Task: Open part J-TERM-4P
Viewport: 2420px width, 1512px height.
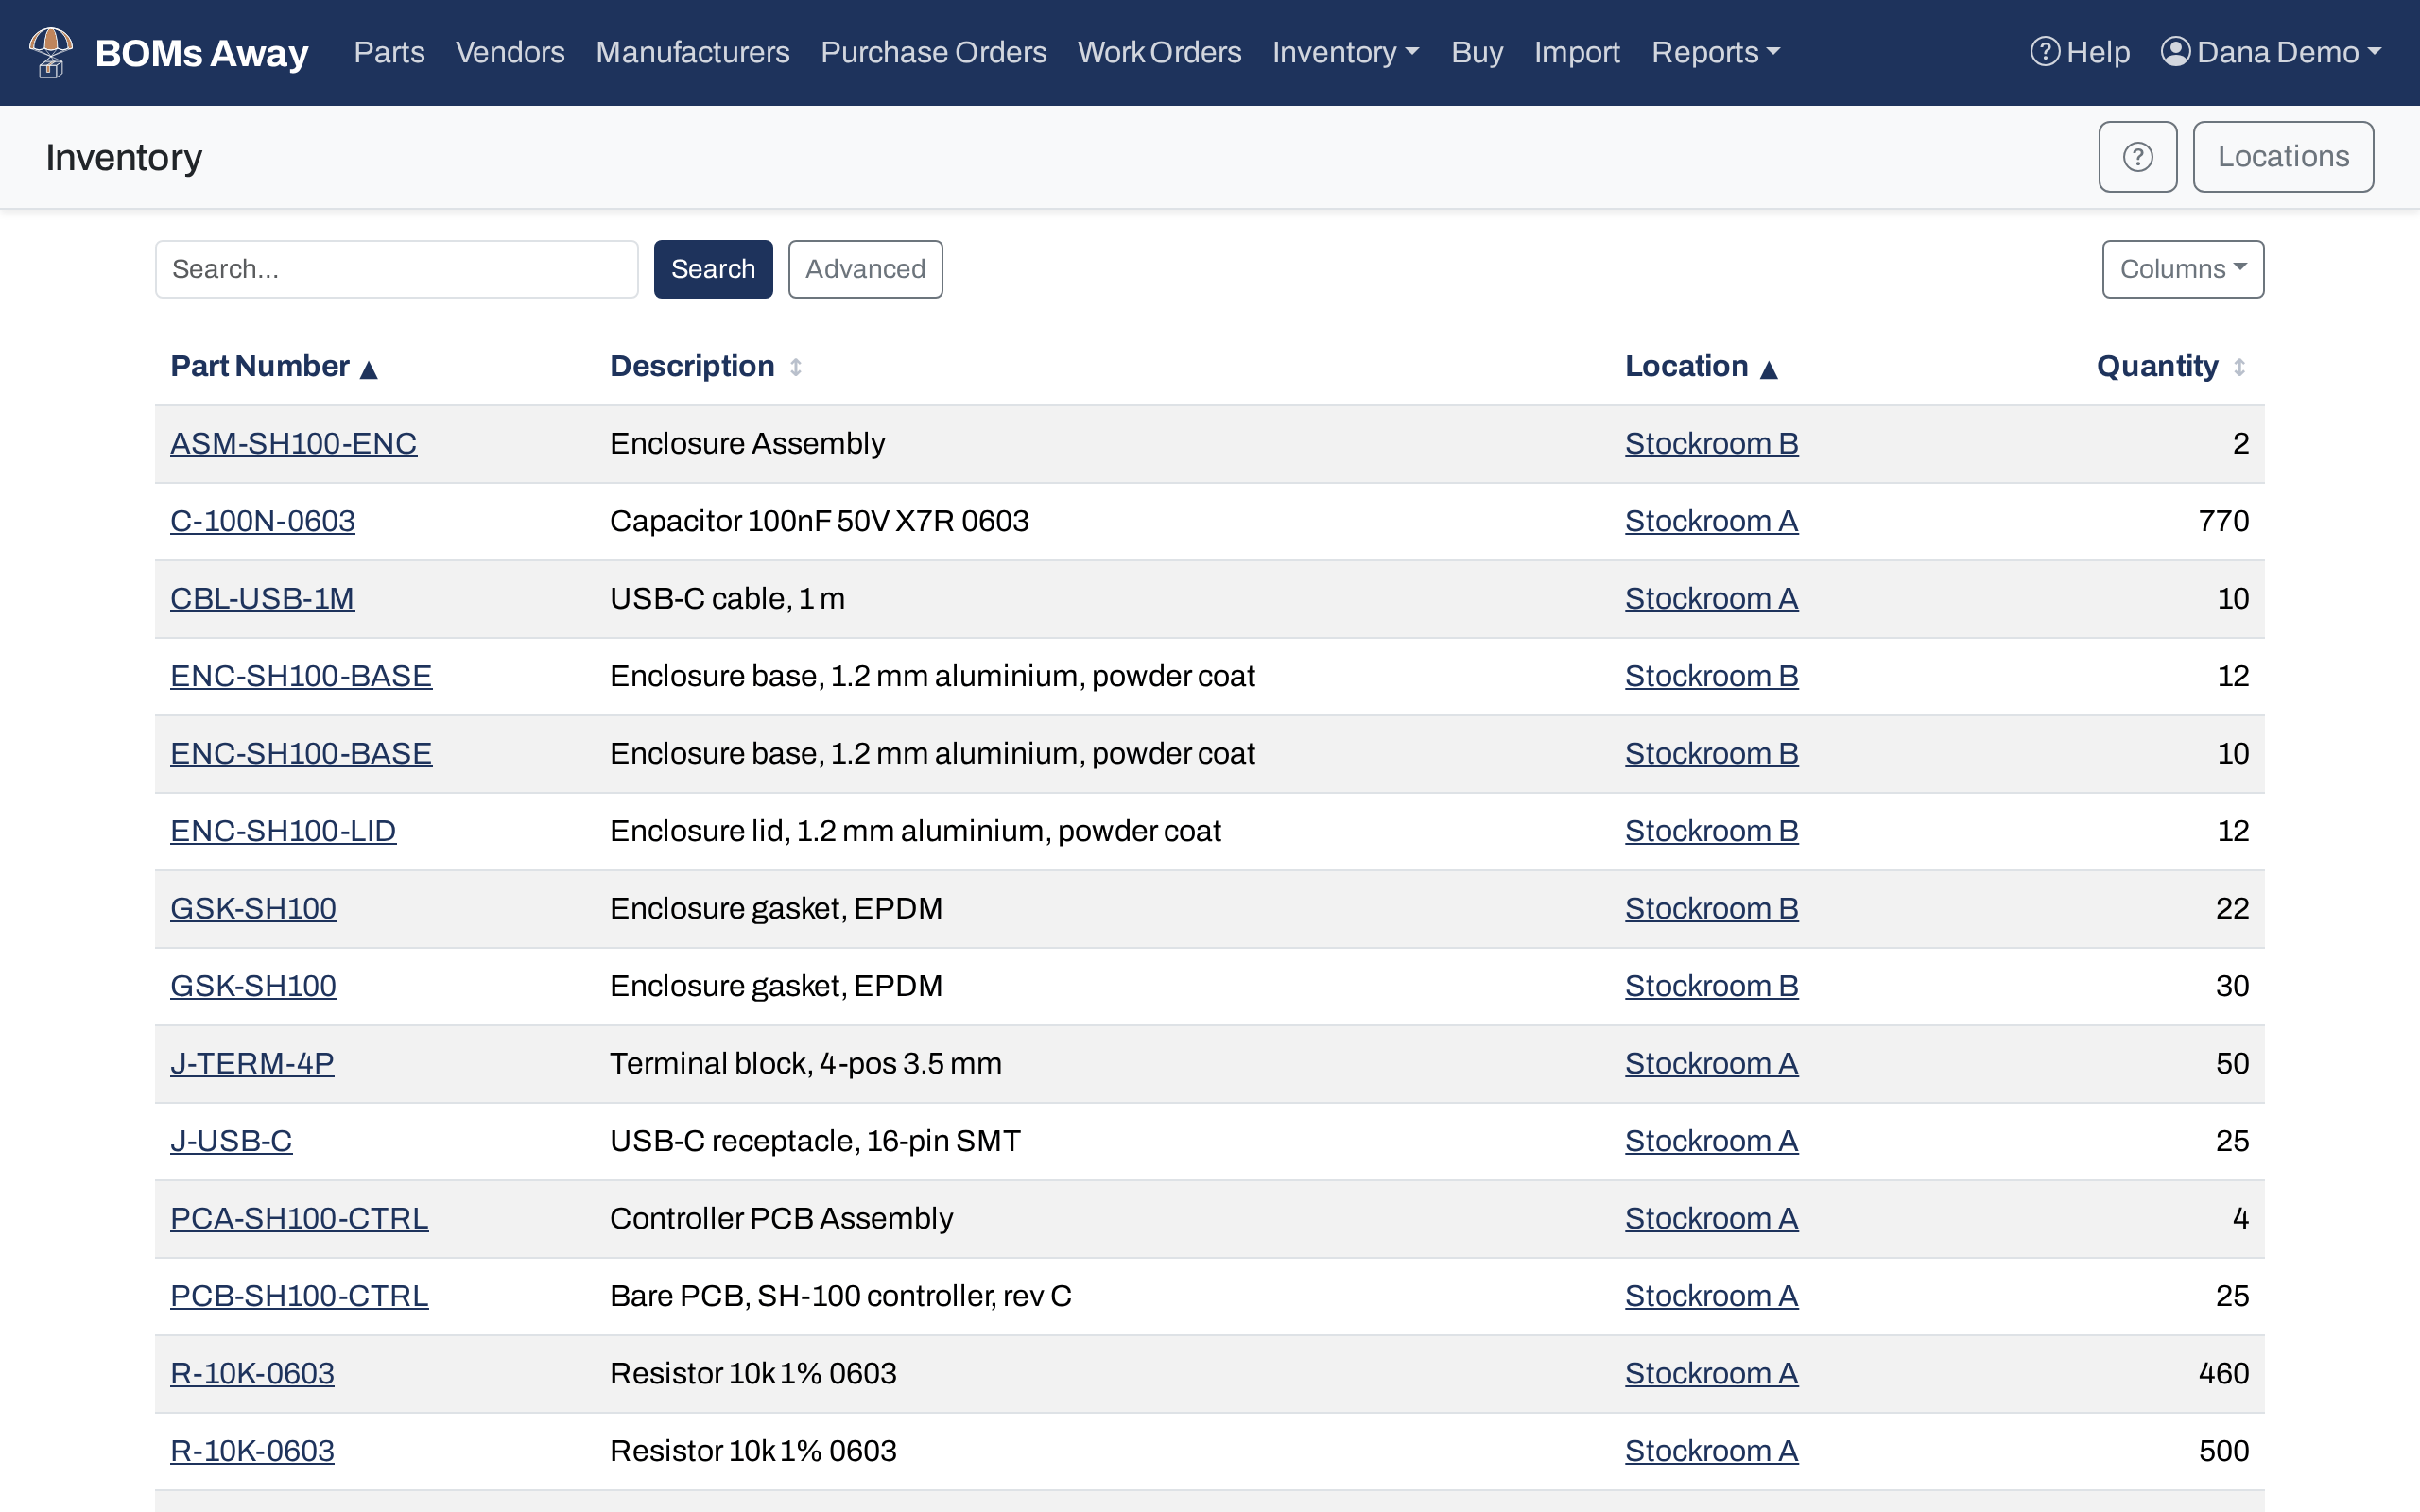Action: (252, 1063)
